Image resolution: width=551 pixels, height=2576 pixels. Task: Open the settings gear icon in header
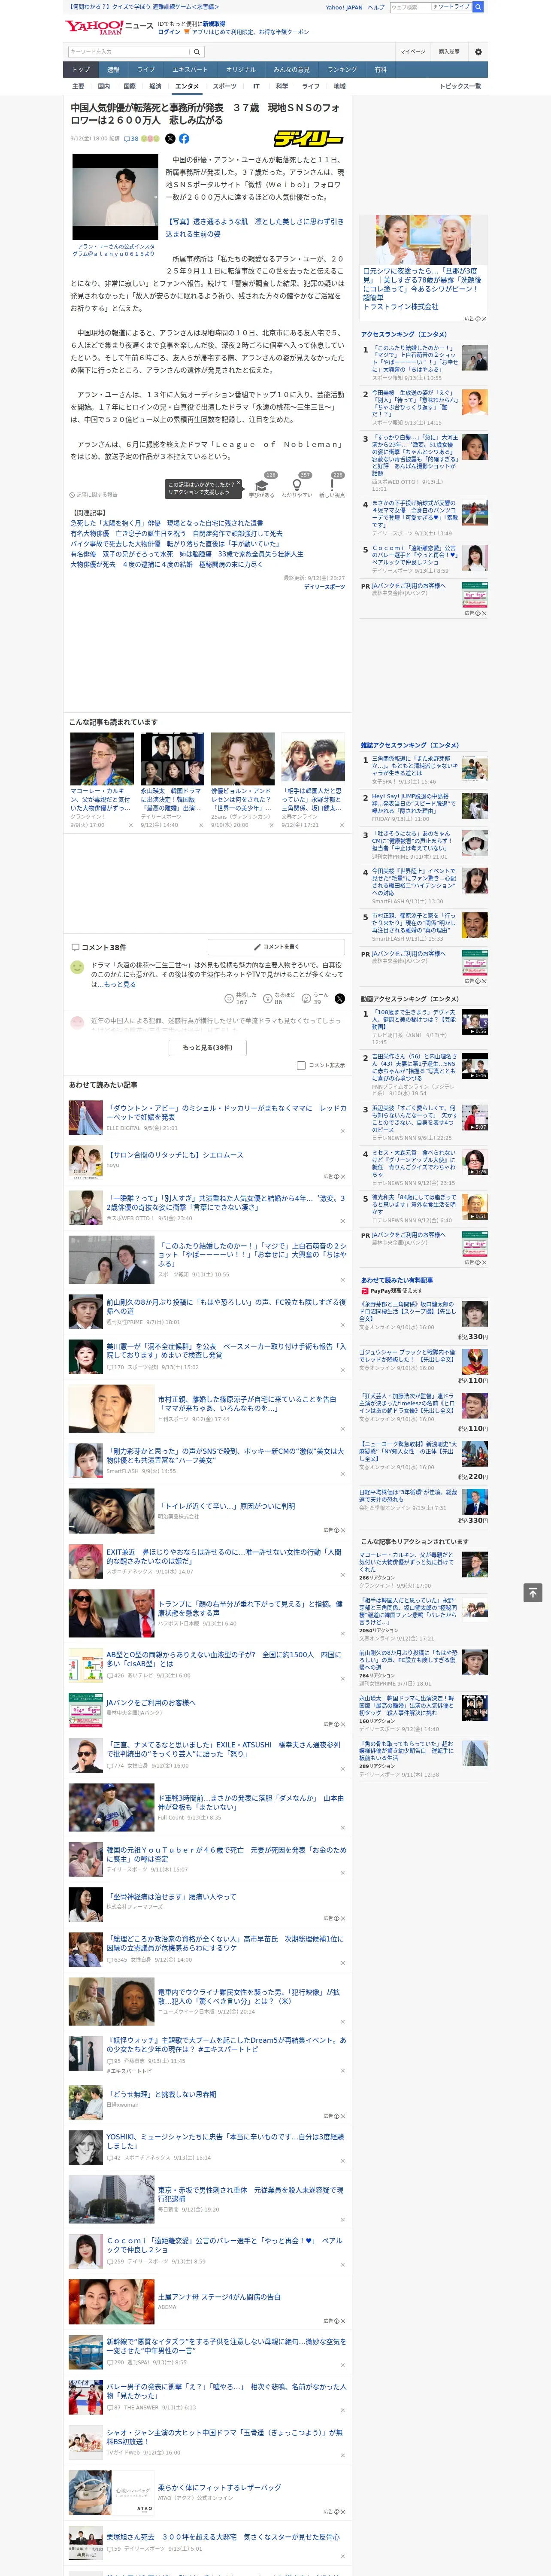pos(478,52)
